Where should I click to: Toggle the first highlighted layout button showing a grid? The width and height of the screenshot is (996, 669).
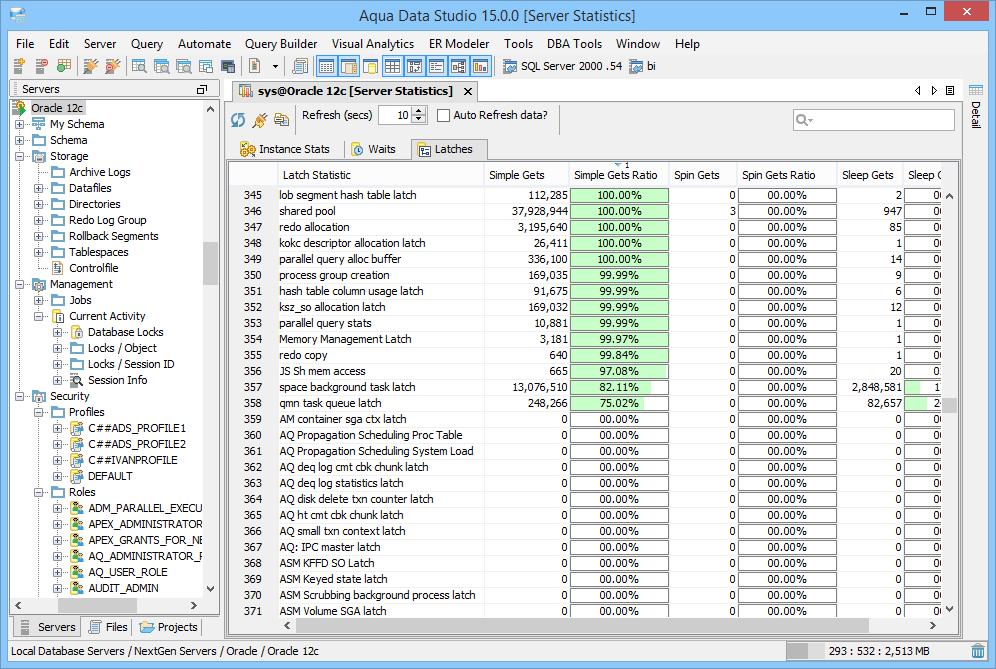click(x=326, y=66)
